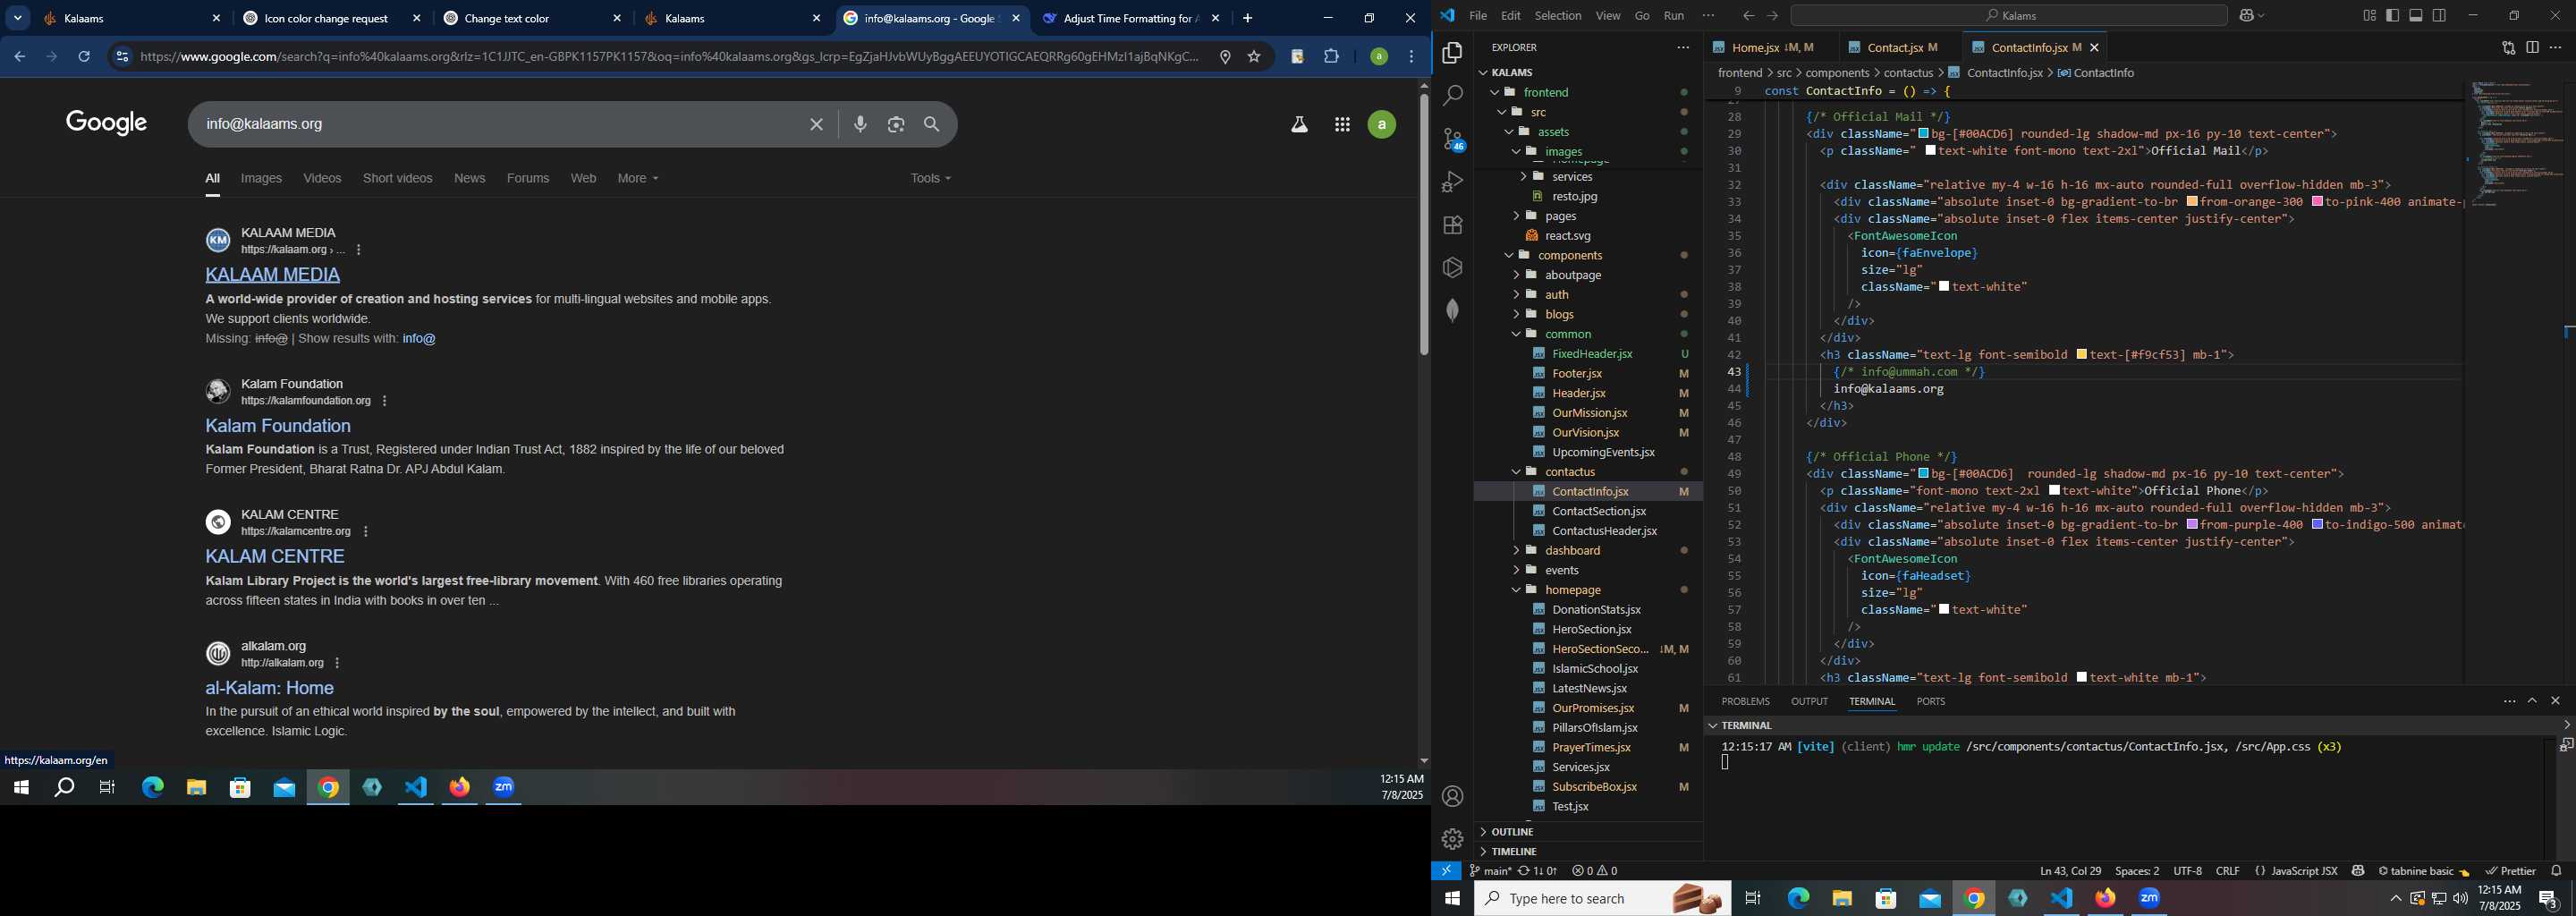Image resolution: width=2576 pixels, height=916 pixels.
Task: Open Google apps grid
Action: tap(1342, 125)
